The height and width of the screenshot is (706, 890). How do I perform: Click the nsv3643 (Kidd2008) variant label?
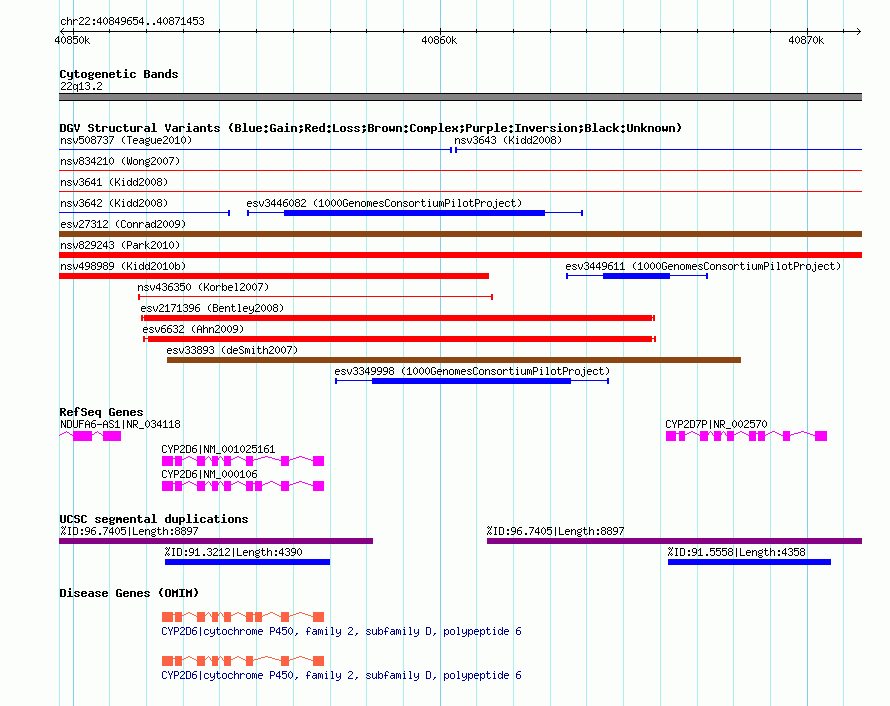(508, 140)
